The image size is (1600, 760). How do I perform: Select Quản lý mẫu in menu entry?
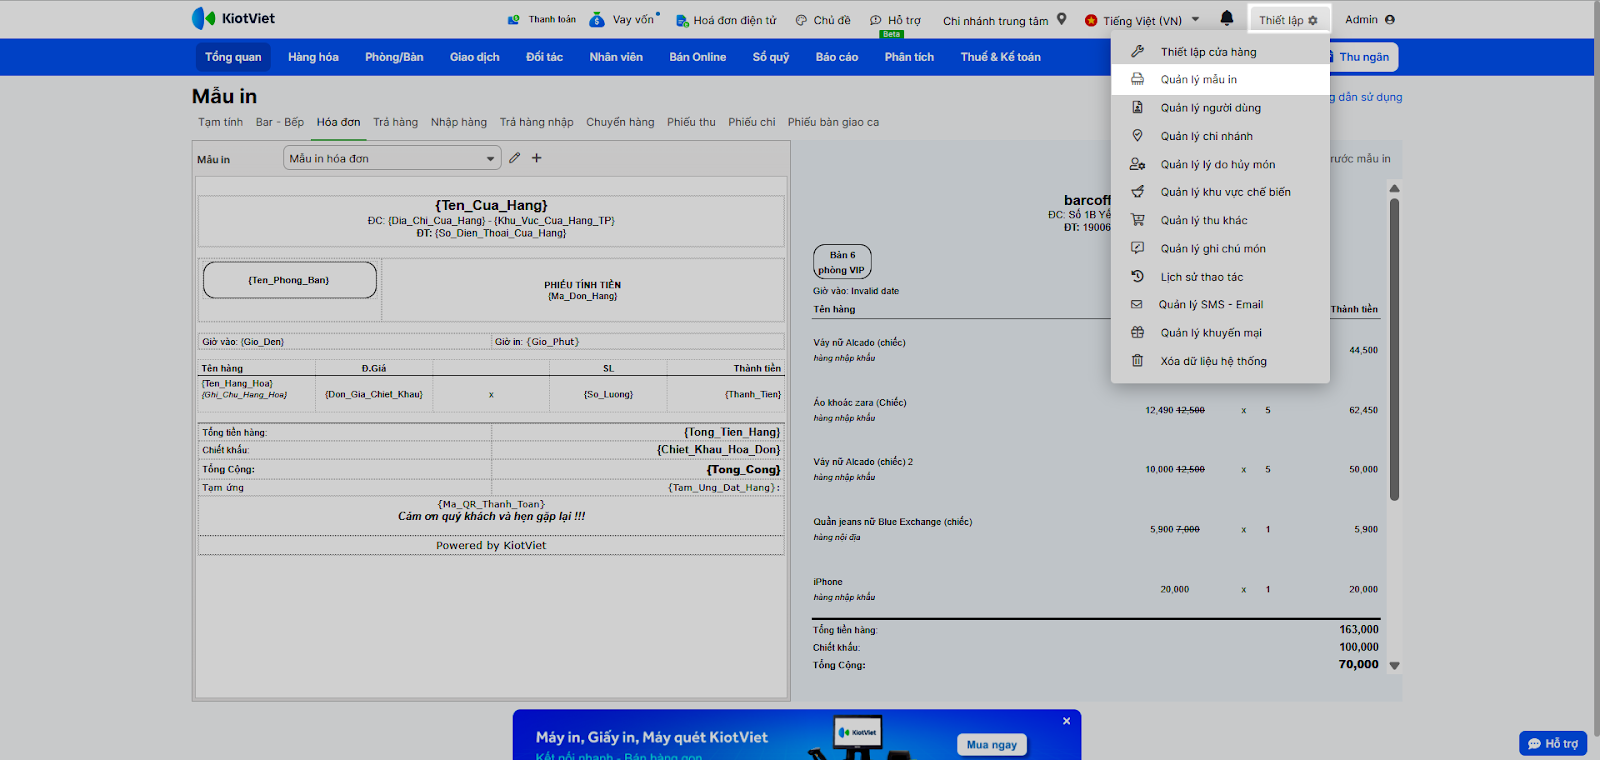pos(1198,79)
